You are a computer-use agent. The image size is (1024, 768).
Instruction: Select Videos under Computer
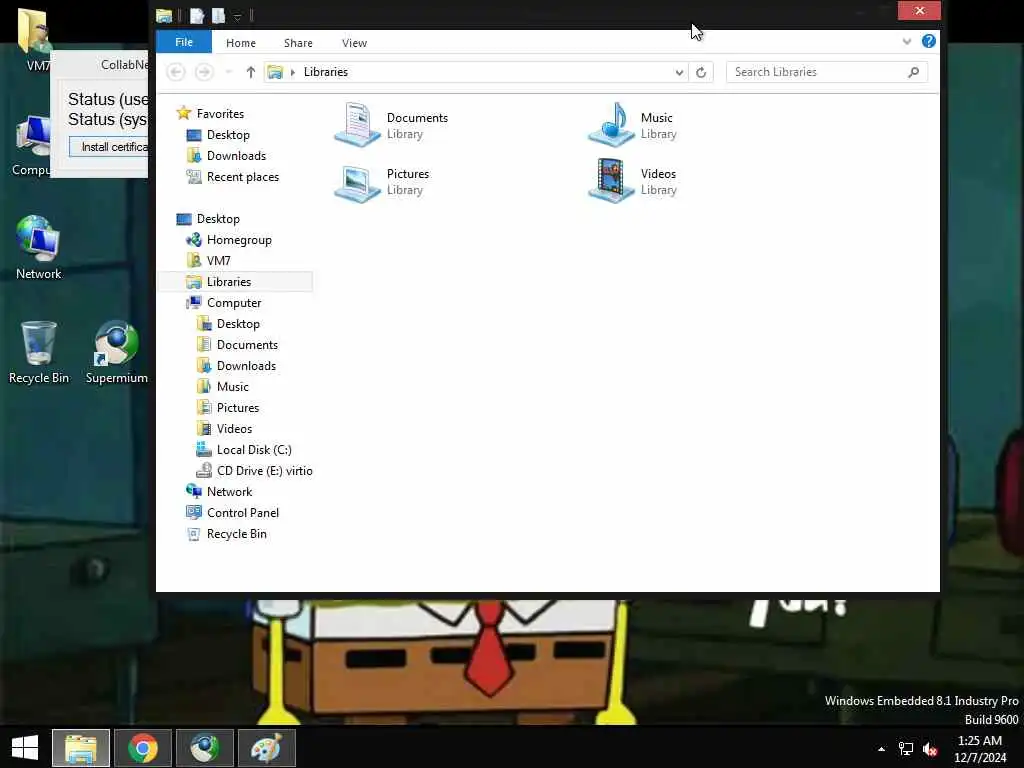pyautogui.click(x=234, y=428)
